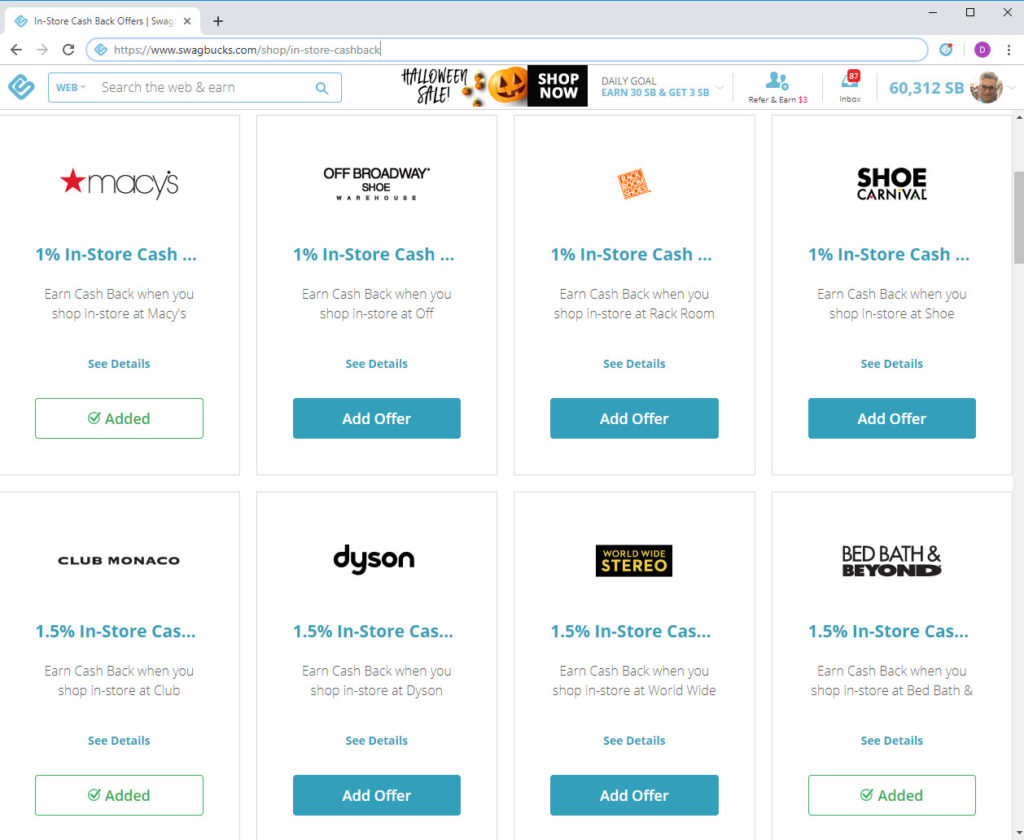Expand the Daily Goal dropdown chevron

pyautogui.click(x=720, y=88)
